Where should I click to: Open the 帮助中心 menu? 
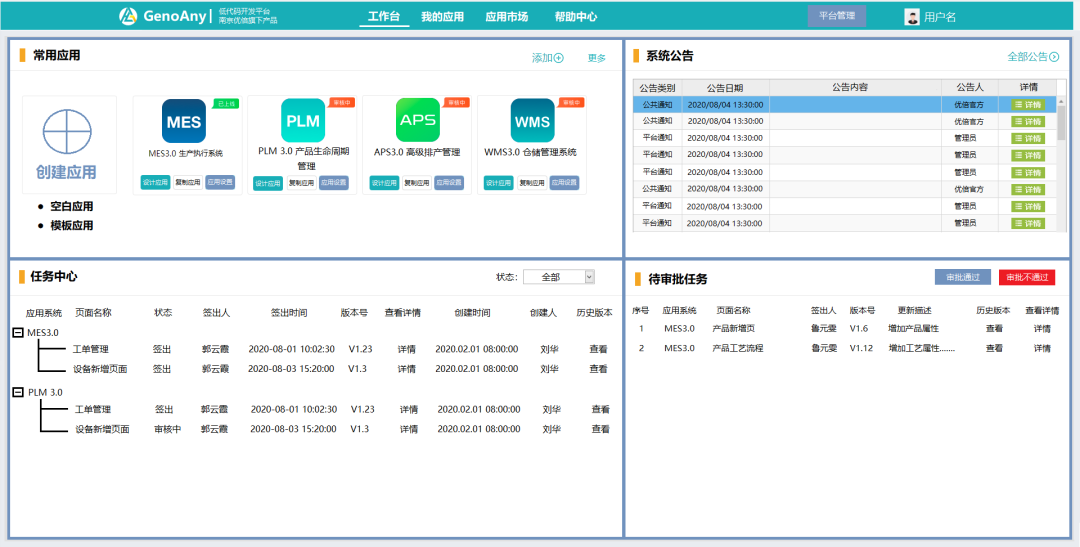pos(576,17)
